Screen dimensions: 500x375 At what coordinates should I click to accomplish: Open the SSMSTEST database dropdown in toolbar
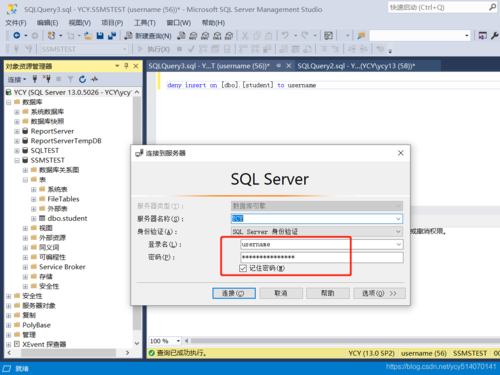click(x=125, y=49)
